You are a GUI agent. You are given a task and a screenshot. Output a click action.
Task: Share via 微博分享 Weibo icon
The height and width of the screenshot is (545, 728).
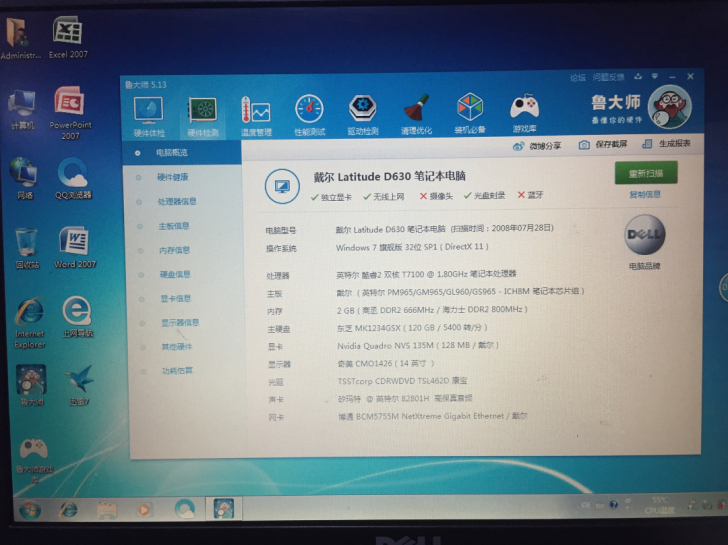[518, 146]
